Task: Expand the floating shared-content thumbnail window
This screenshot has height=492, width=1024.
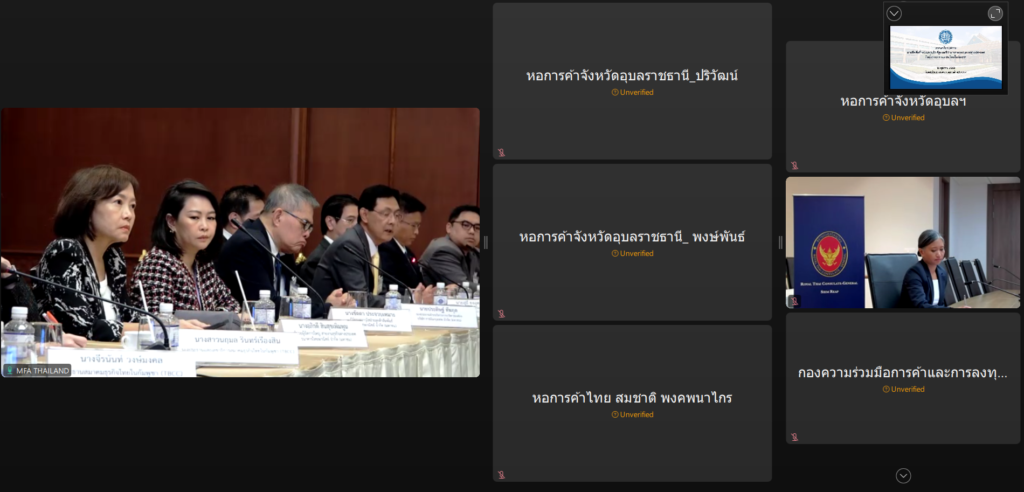Action: pos(995,13)
